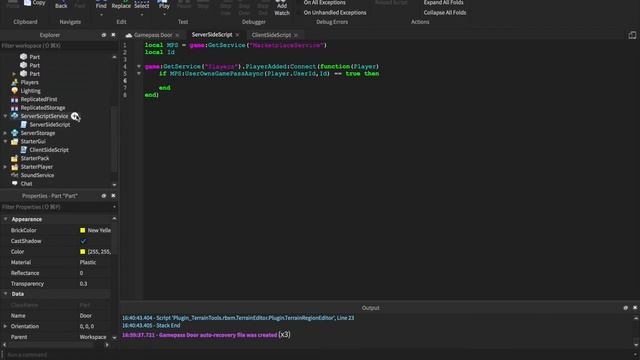The width and height of the screenshot is (640, 360).
Task: Click Add Watch in Debugger group
Action: tap(282, 9)
